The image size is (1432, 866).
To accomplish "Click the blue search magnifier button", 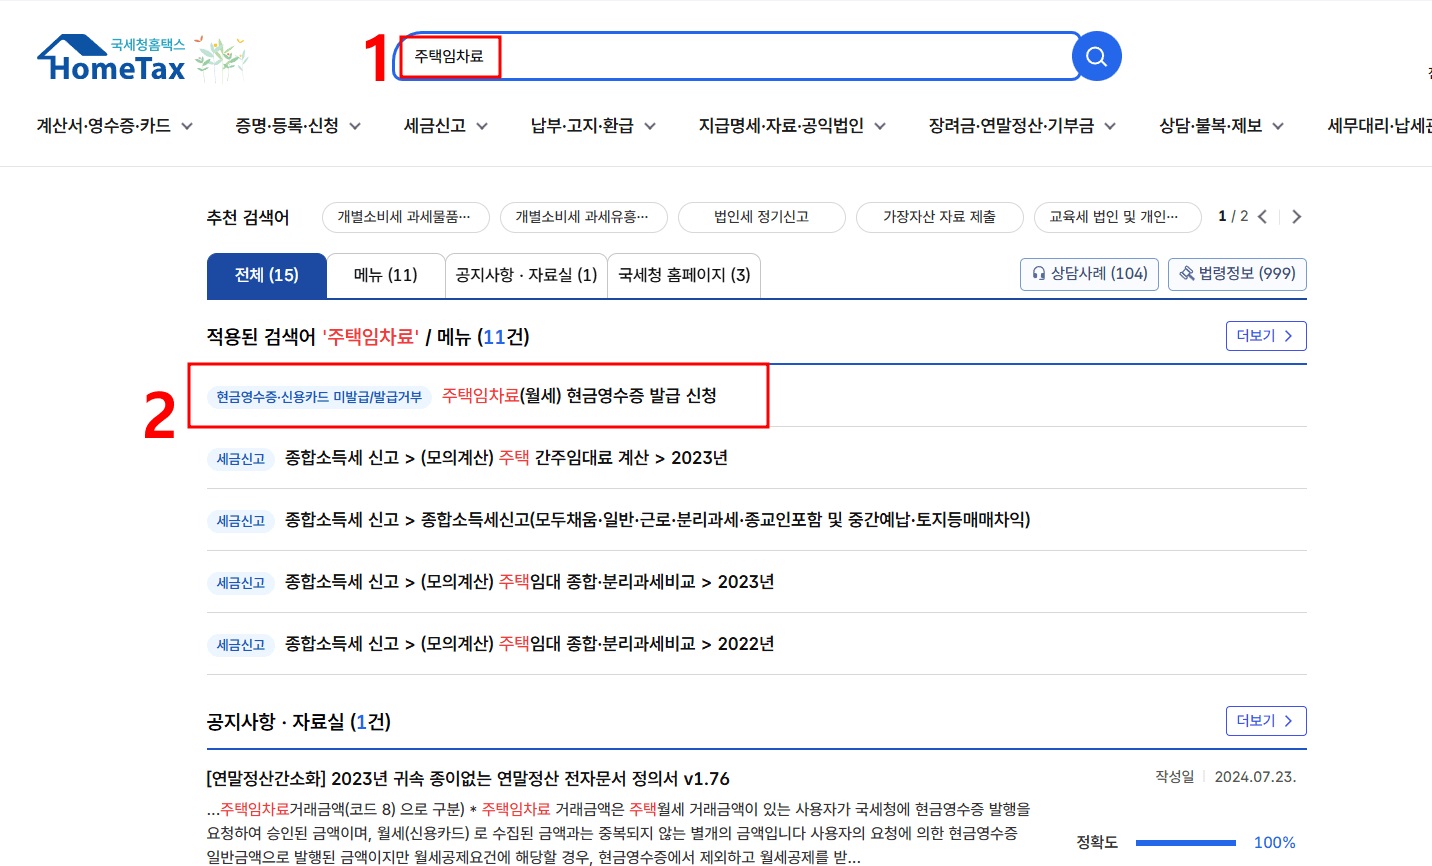I will pyautogui.click(x=1096, y=57).
